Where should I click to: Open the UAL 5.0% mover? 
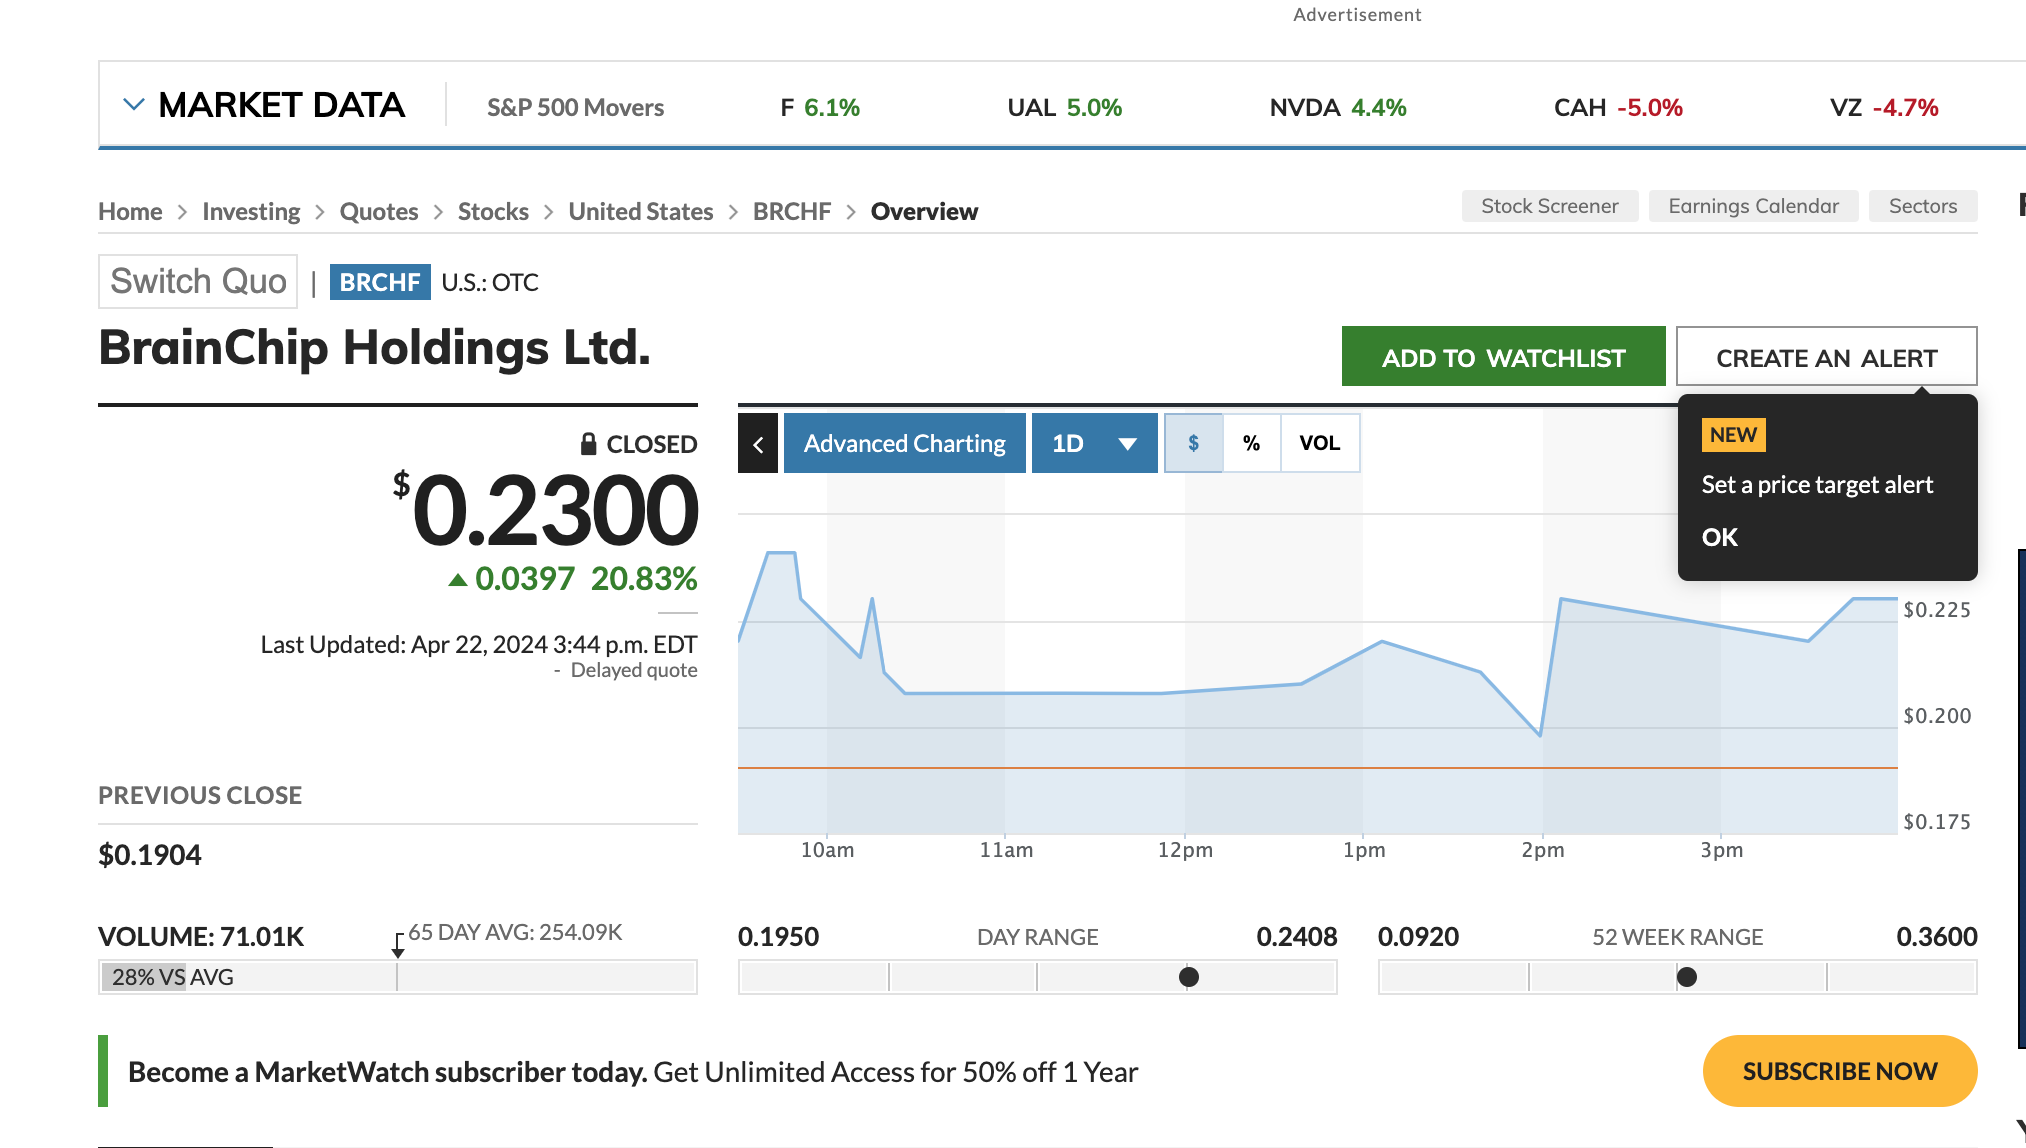pyautogui.click(x=1064, y=107)
